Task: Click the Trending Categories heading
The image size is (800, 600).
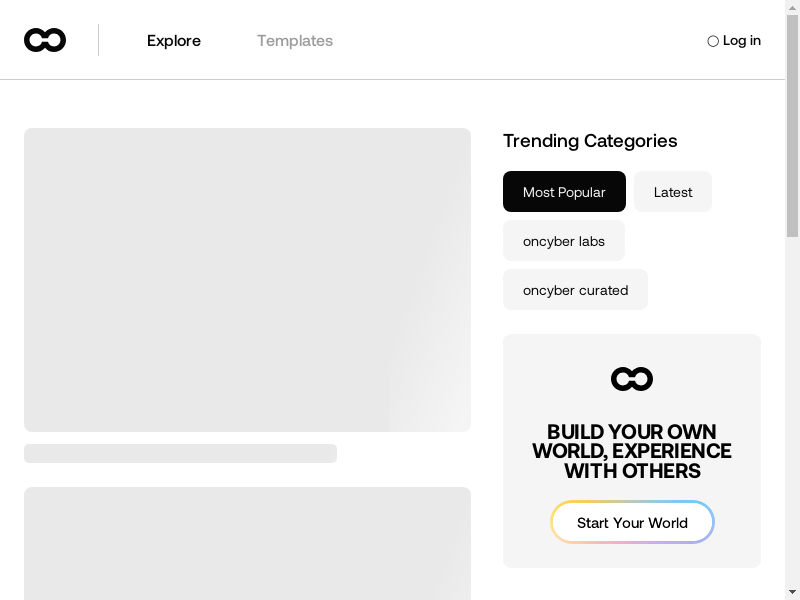Action: 590,141
